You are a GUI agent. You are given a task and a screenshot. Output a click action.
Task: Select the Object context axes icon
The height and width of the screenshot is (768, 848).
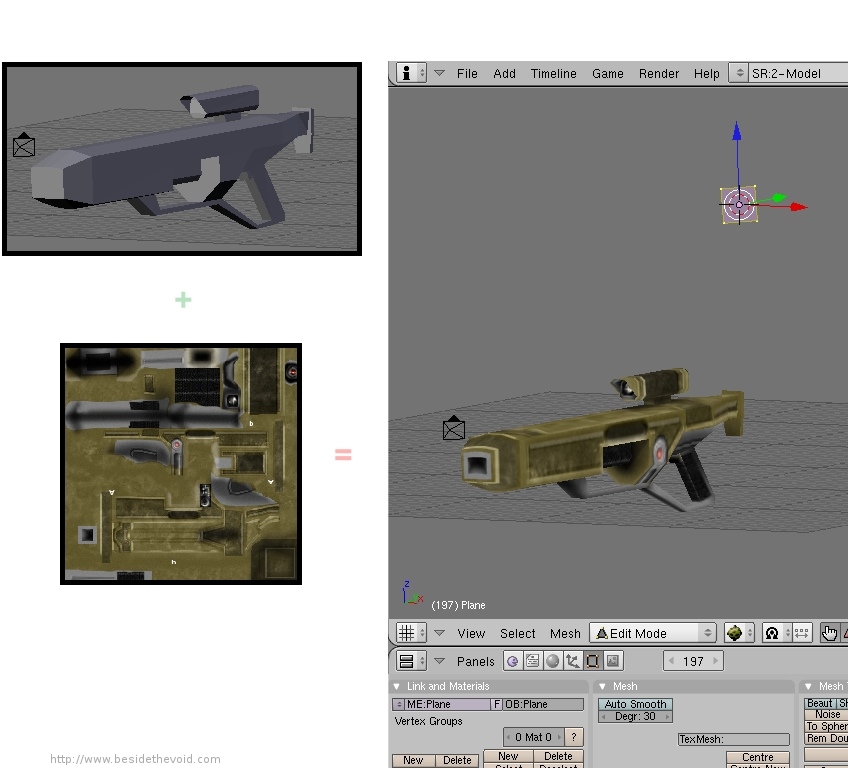click(x=573, y=661)
